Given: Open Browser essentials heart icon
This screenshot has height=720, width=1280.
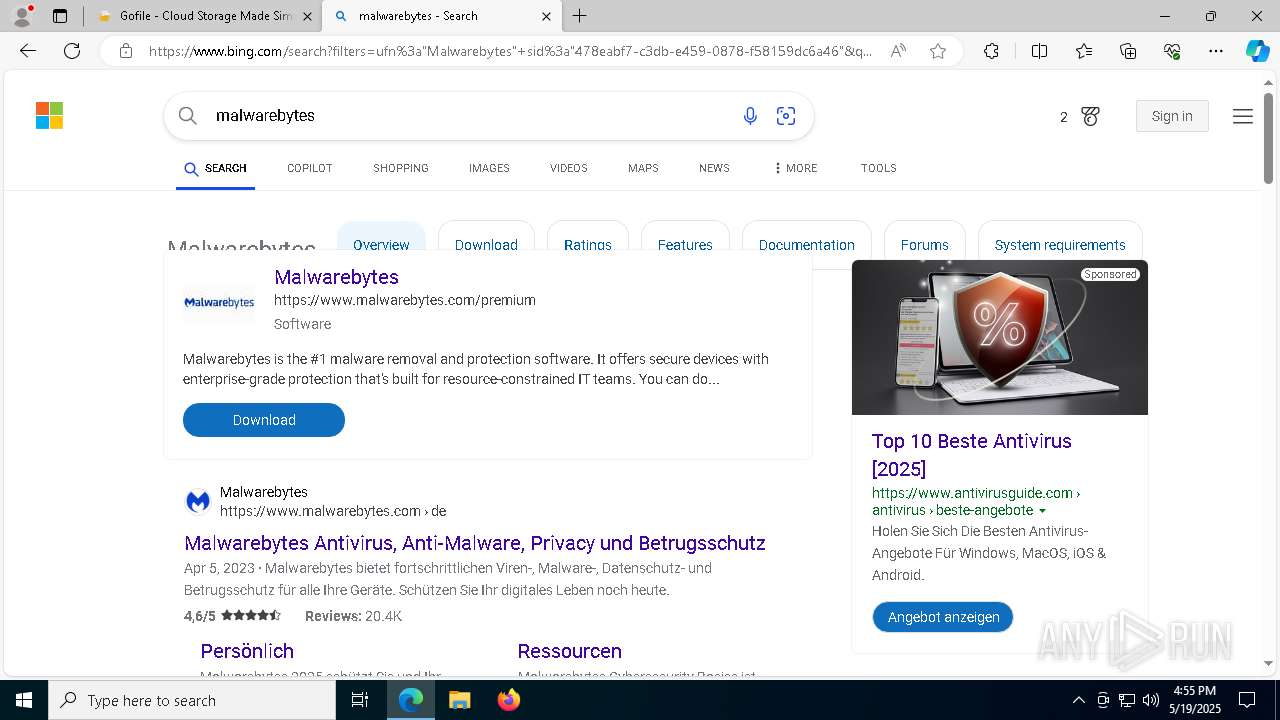Looking at the screenshot, I should click(1172, 51).
